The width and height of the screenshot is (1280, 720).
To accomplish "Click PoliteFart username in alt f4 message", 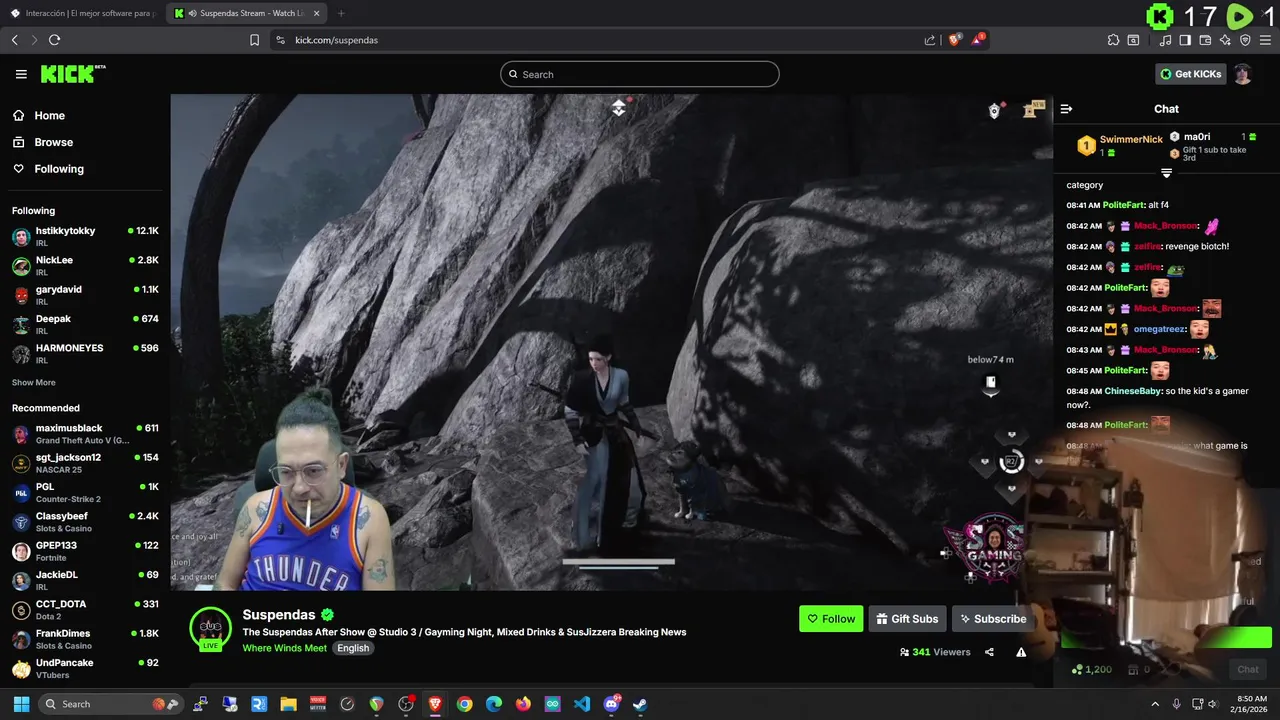I will (x=1124, y=205).
